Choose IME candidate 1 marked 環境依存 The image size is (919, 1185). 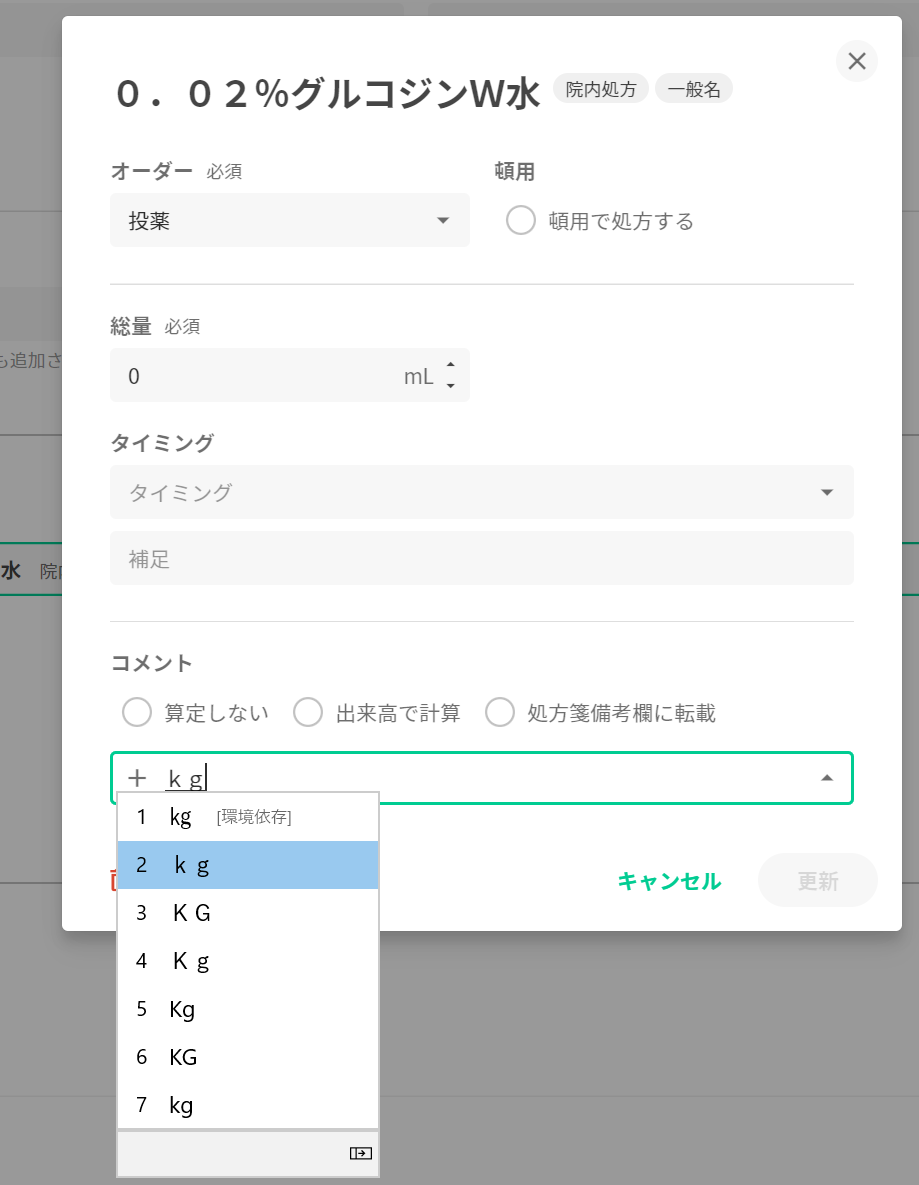tap(247, 817)
